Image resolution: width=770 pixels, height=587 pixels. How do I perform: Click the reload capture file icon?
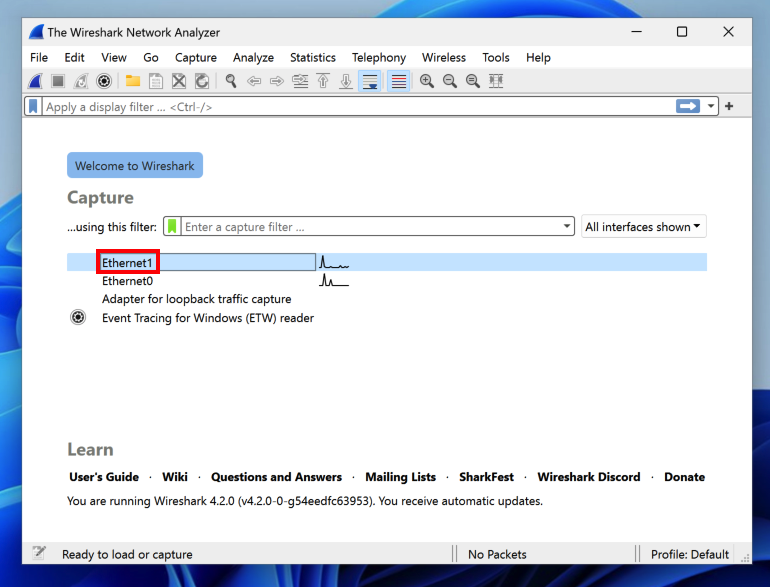[x=202, y=81]
